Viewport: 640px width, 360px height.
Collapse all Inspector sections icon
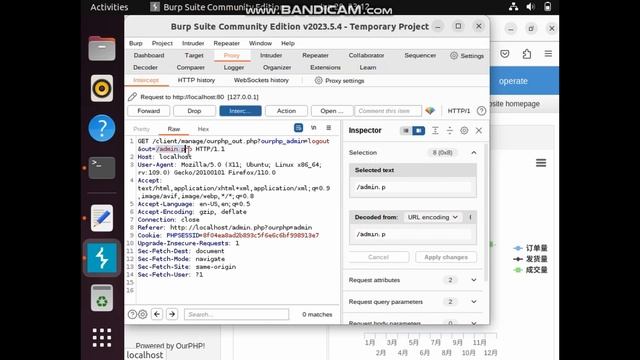[449, 131]
